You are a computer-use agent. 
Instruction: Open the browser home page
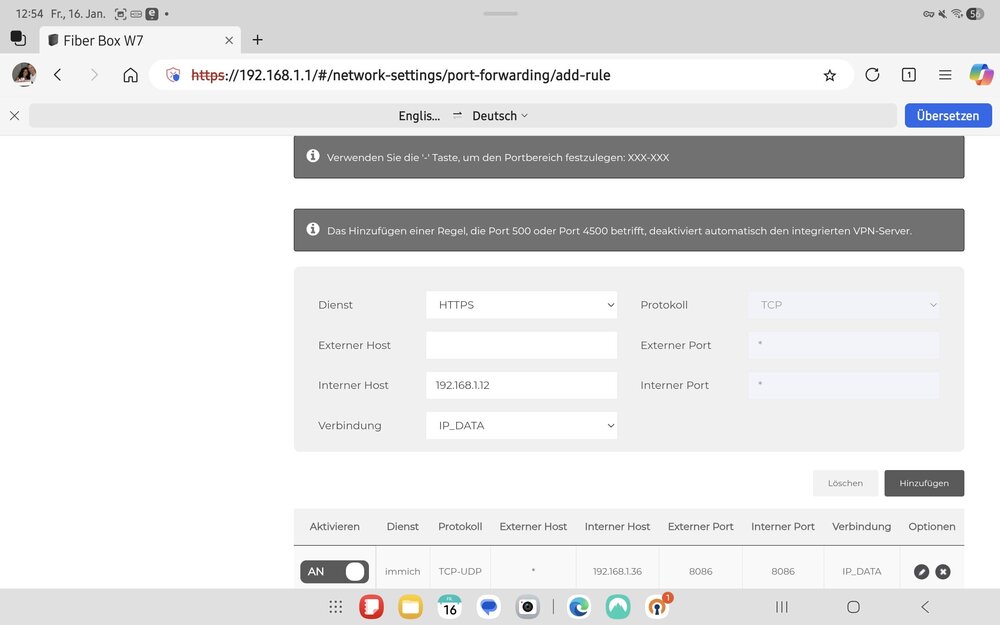[x=130, y=75]
